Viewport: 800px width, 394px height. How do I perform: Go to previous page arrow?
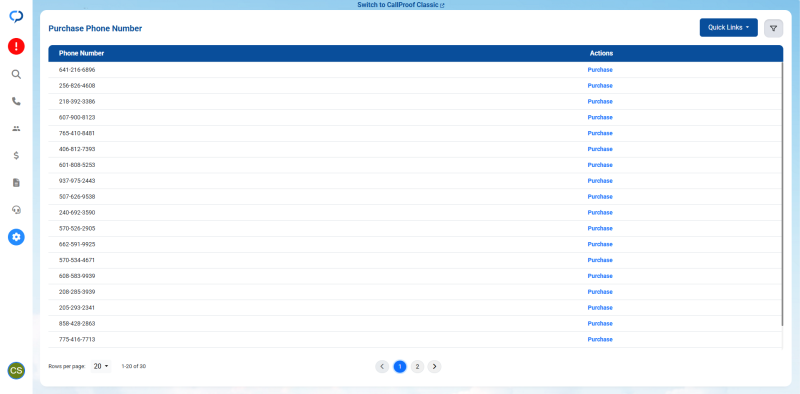tap(382, 366)
